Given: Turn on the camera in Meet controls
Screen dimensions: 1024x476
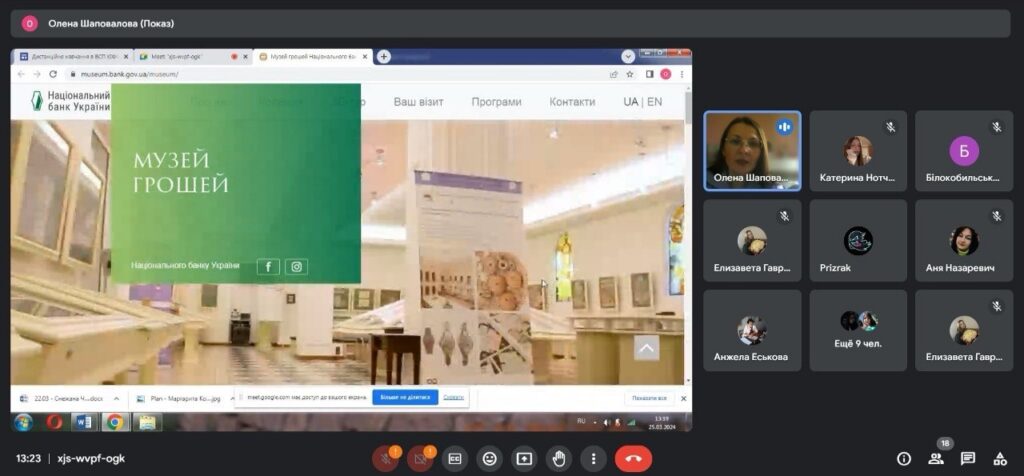Looking at the screenshot, I should tap(421, 458).
